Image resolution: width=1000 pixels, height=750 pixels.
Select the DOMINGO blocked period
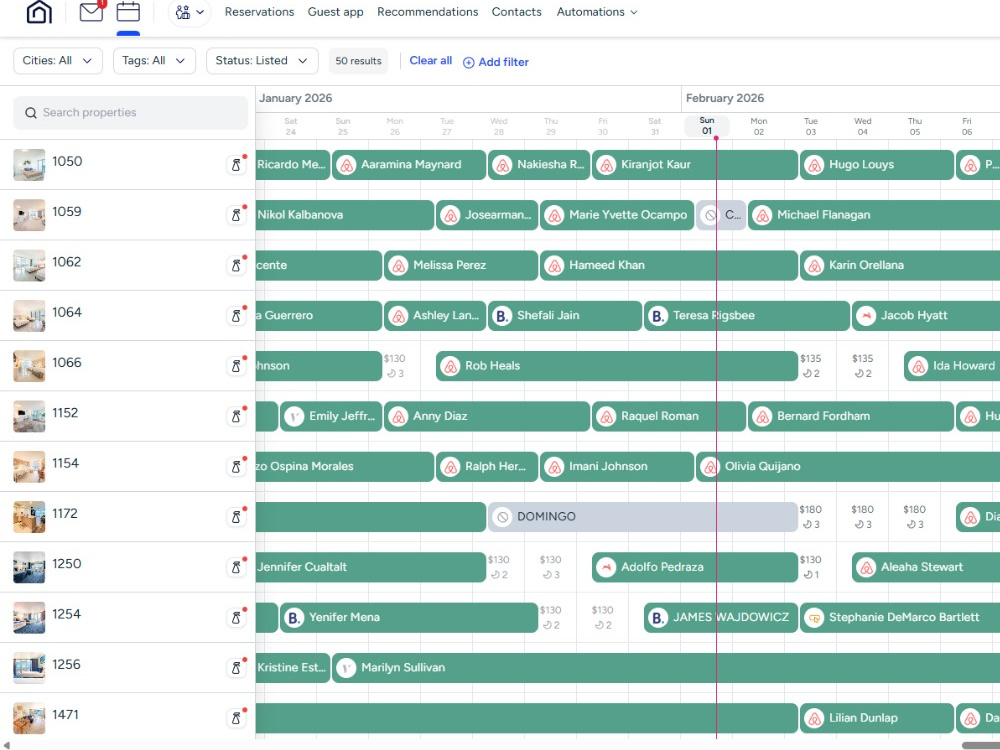[x=643, y=517]
